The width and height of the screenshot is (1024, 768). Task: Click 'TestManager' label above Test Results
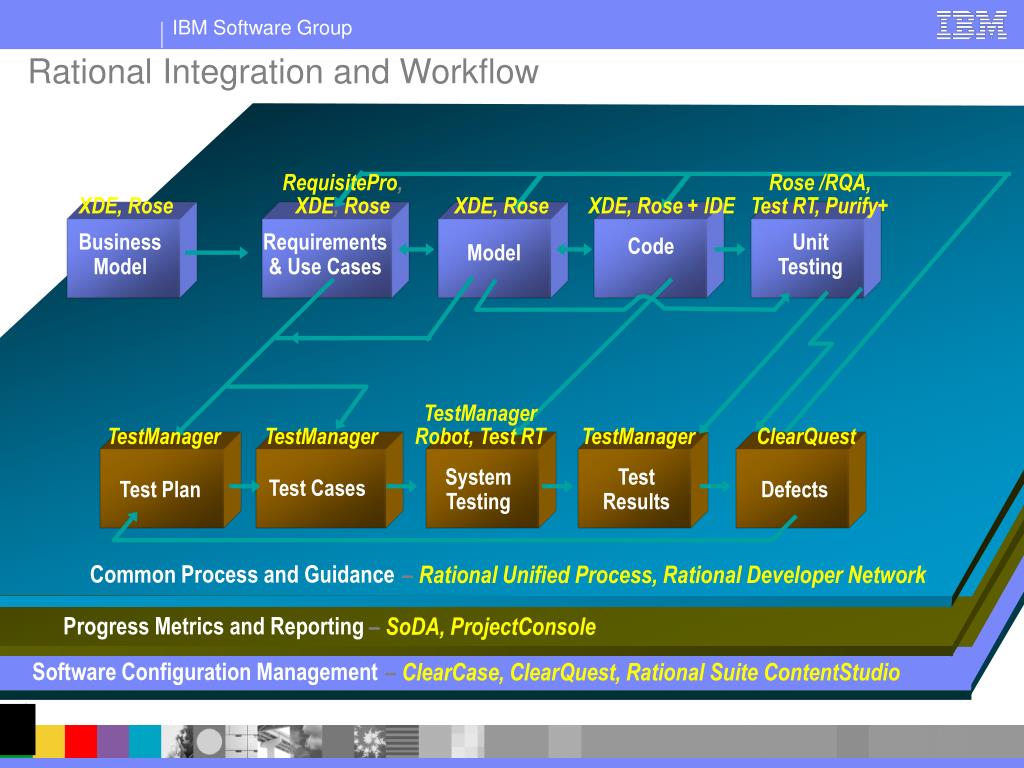(x=639, y=437)
